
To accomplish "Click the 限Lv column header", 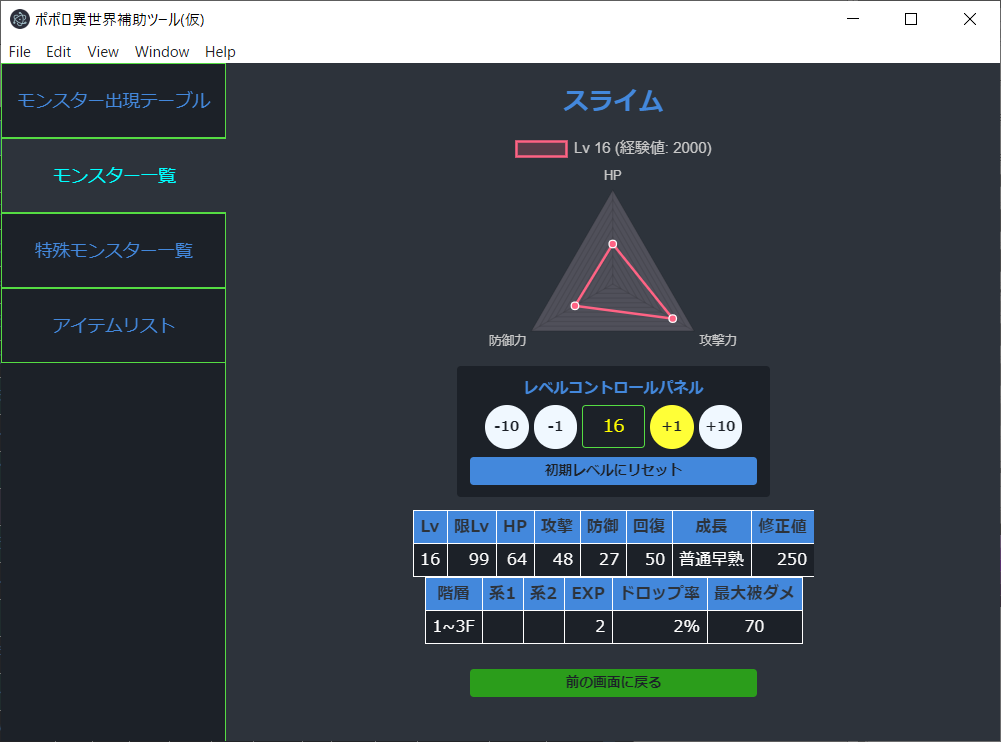I will [472, 526].
